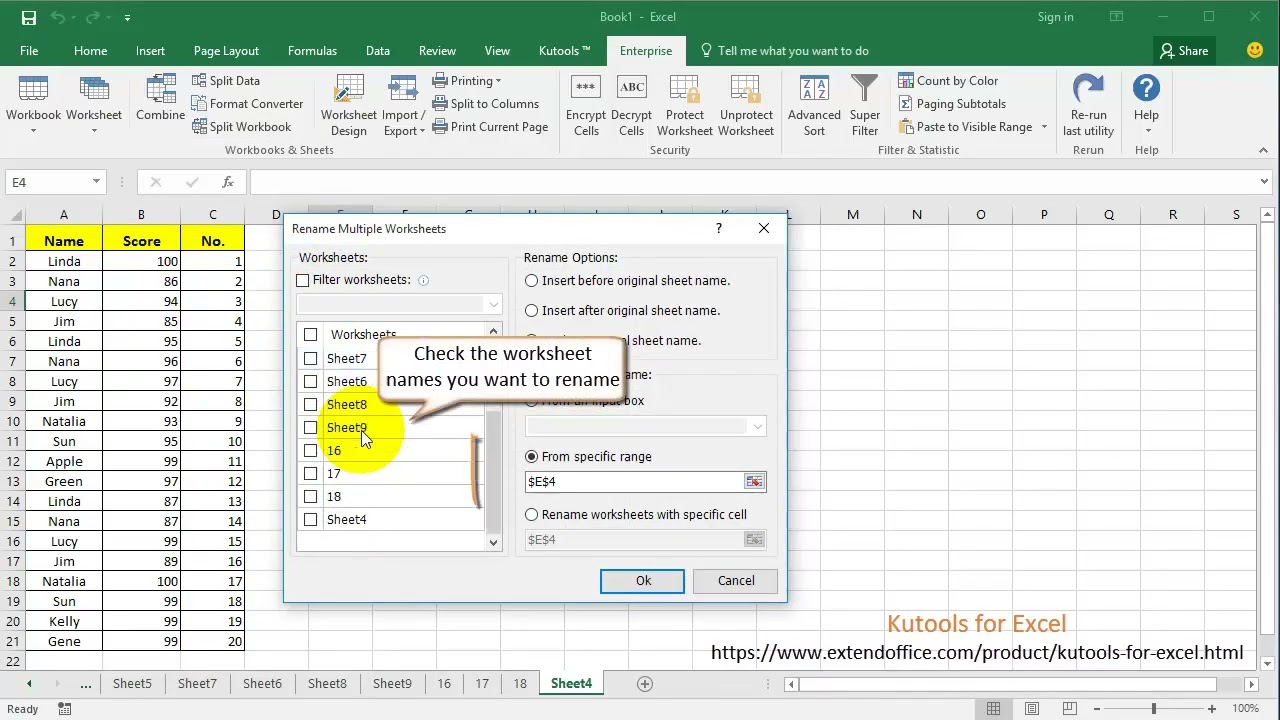Click Print Current Page
This screenshot has width=1280, height=720.
click(490, 127)
